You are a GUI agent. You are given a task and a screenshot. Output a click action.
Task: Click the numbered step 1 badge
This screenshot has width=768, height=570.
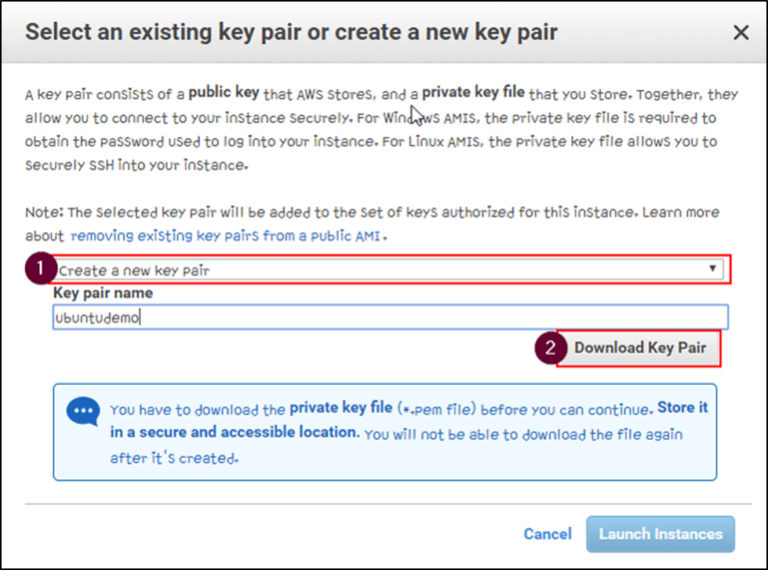coord(39,269)
